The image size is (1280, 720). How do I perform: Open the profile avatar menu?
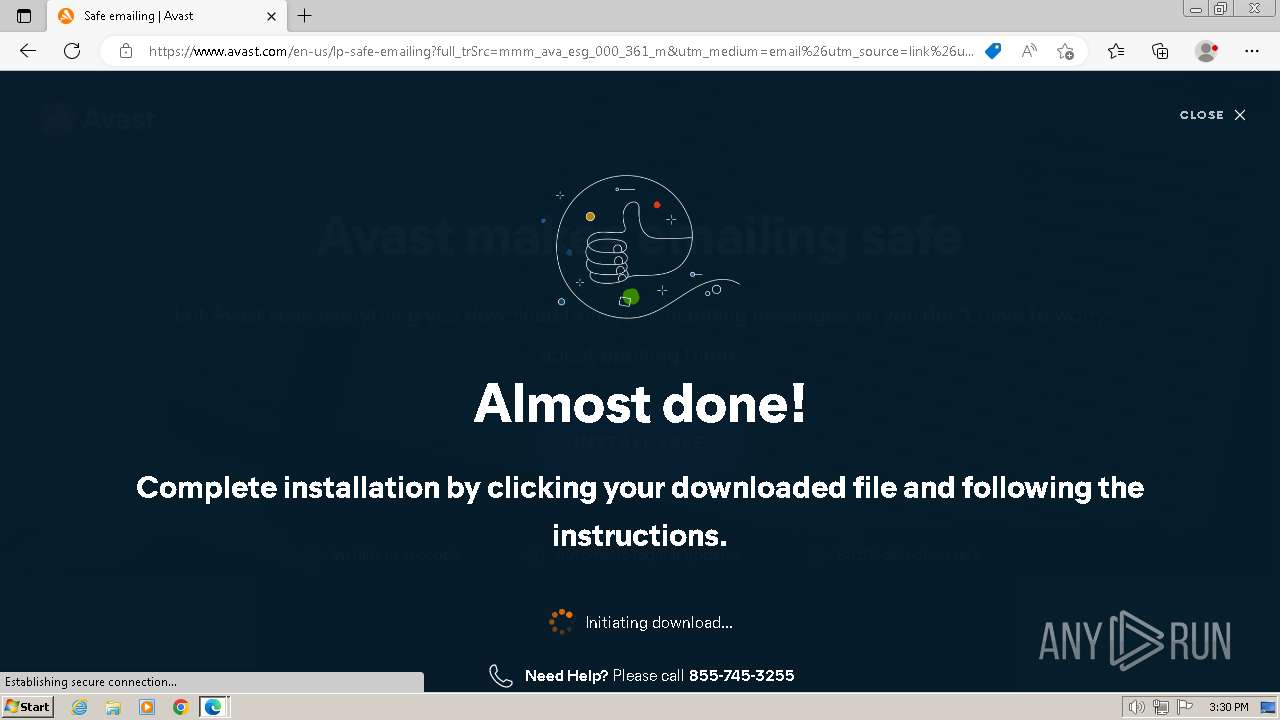click(1206, 51)
